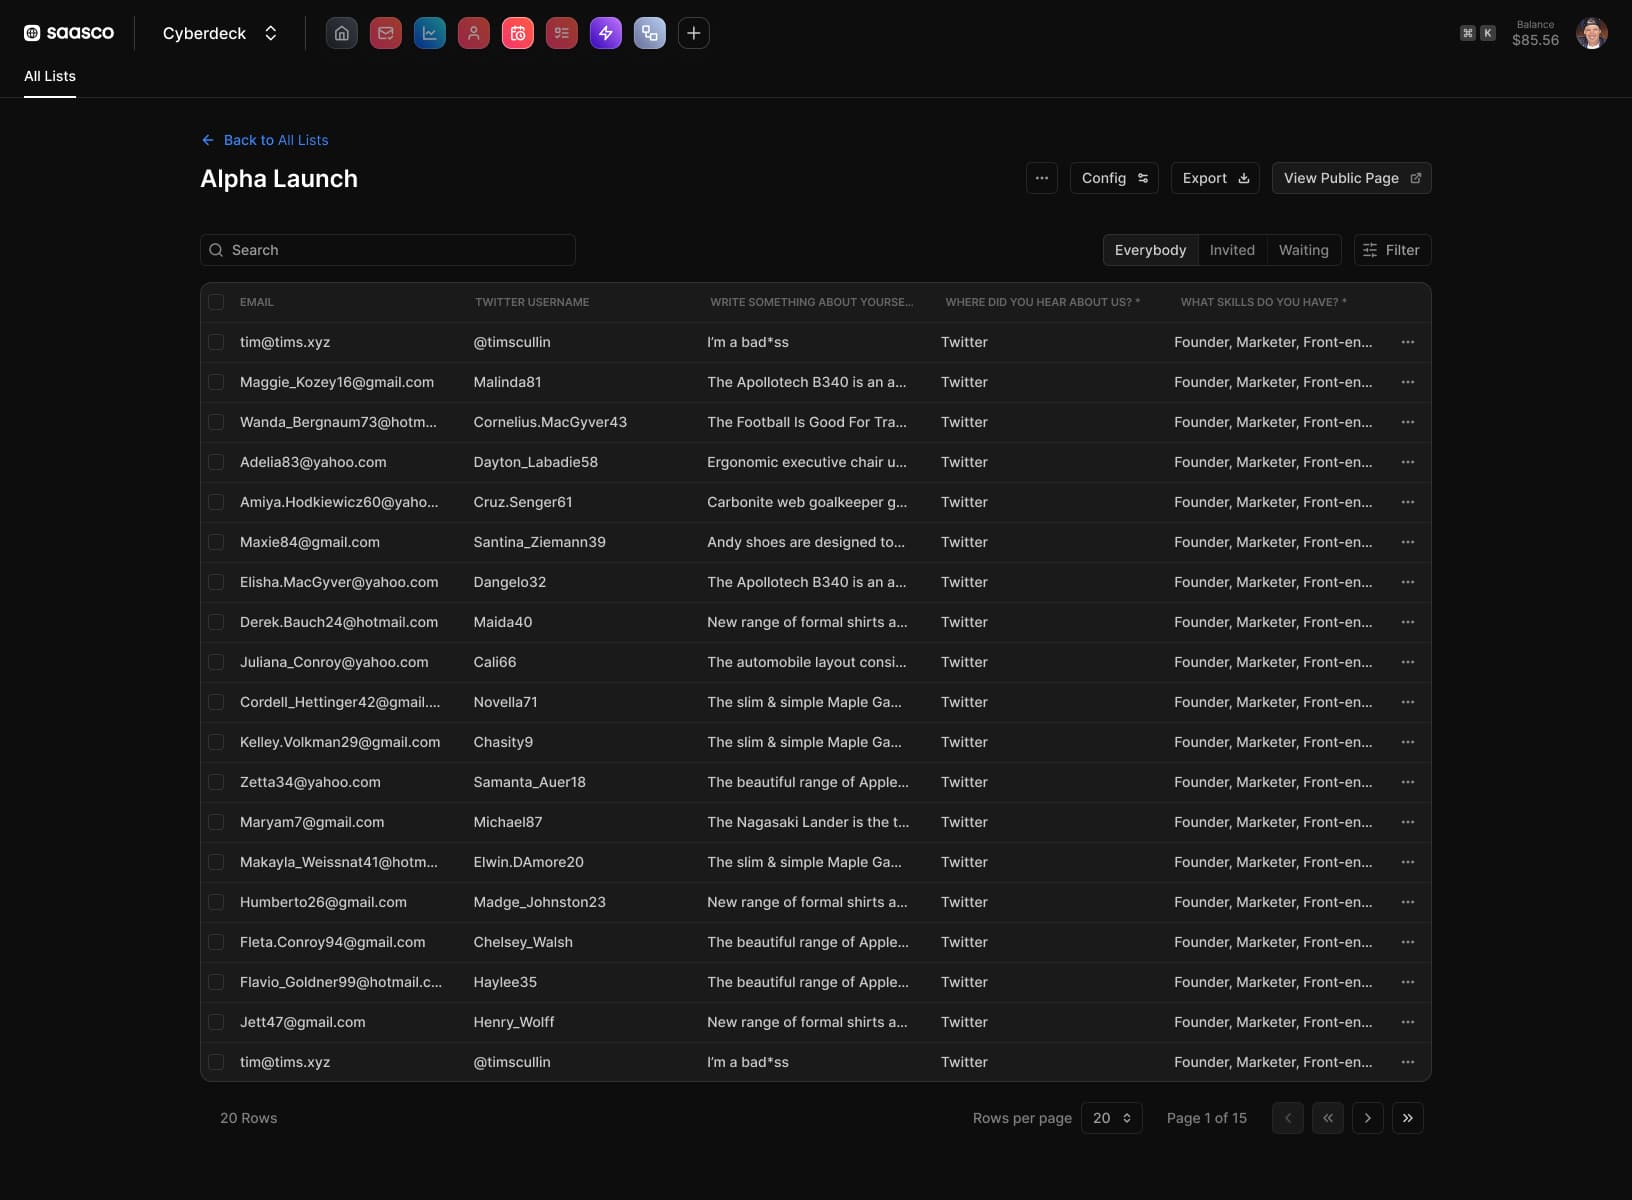Click the Where Did You Hear column header

pyautogui.click(x=1042, y=302)
